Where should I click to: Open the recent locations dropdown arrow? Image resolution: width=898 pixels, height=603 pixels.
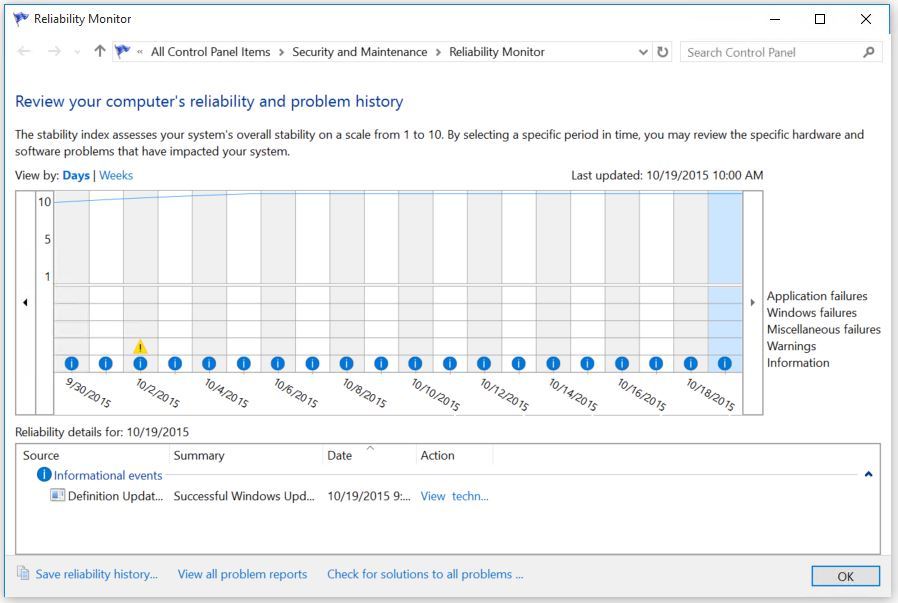(77, 52)
